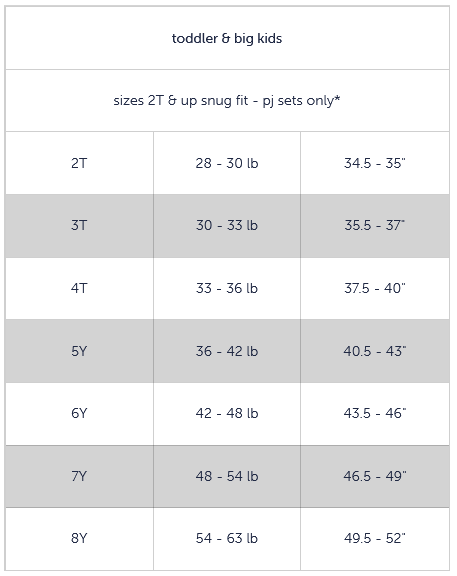The image size is (457, 576).
Task: Select the 30 - 33 lb weight cell
Action: click(227, 226)
